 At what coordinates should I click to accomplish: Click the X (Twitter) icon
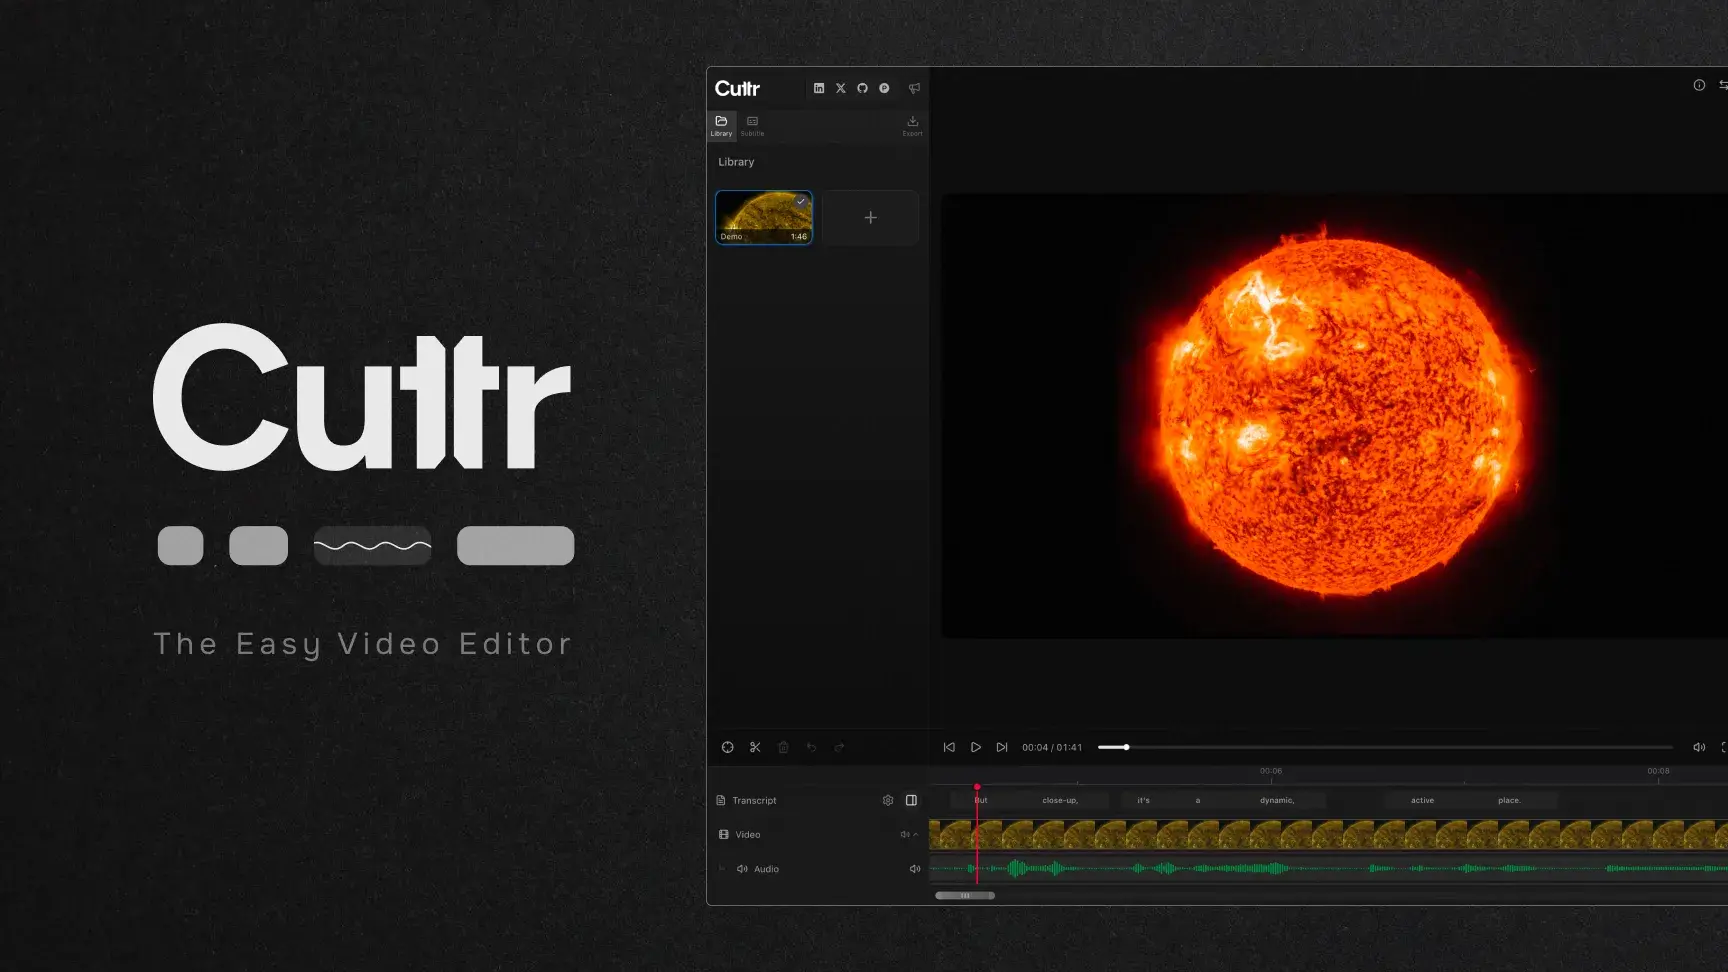click(x=841, y=88)
